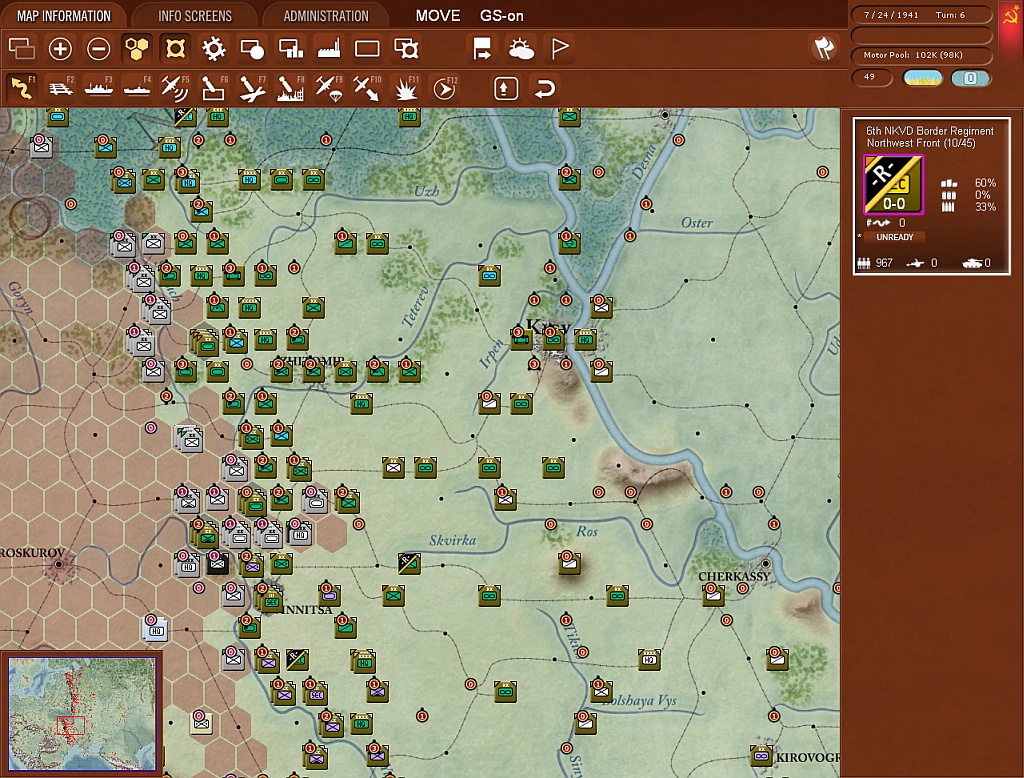The width and height of the screenshot is (1024, 778).
Task: Click the rectangle-with-circle toolbar icon
Action: point(252,48)
